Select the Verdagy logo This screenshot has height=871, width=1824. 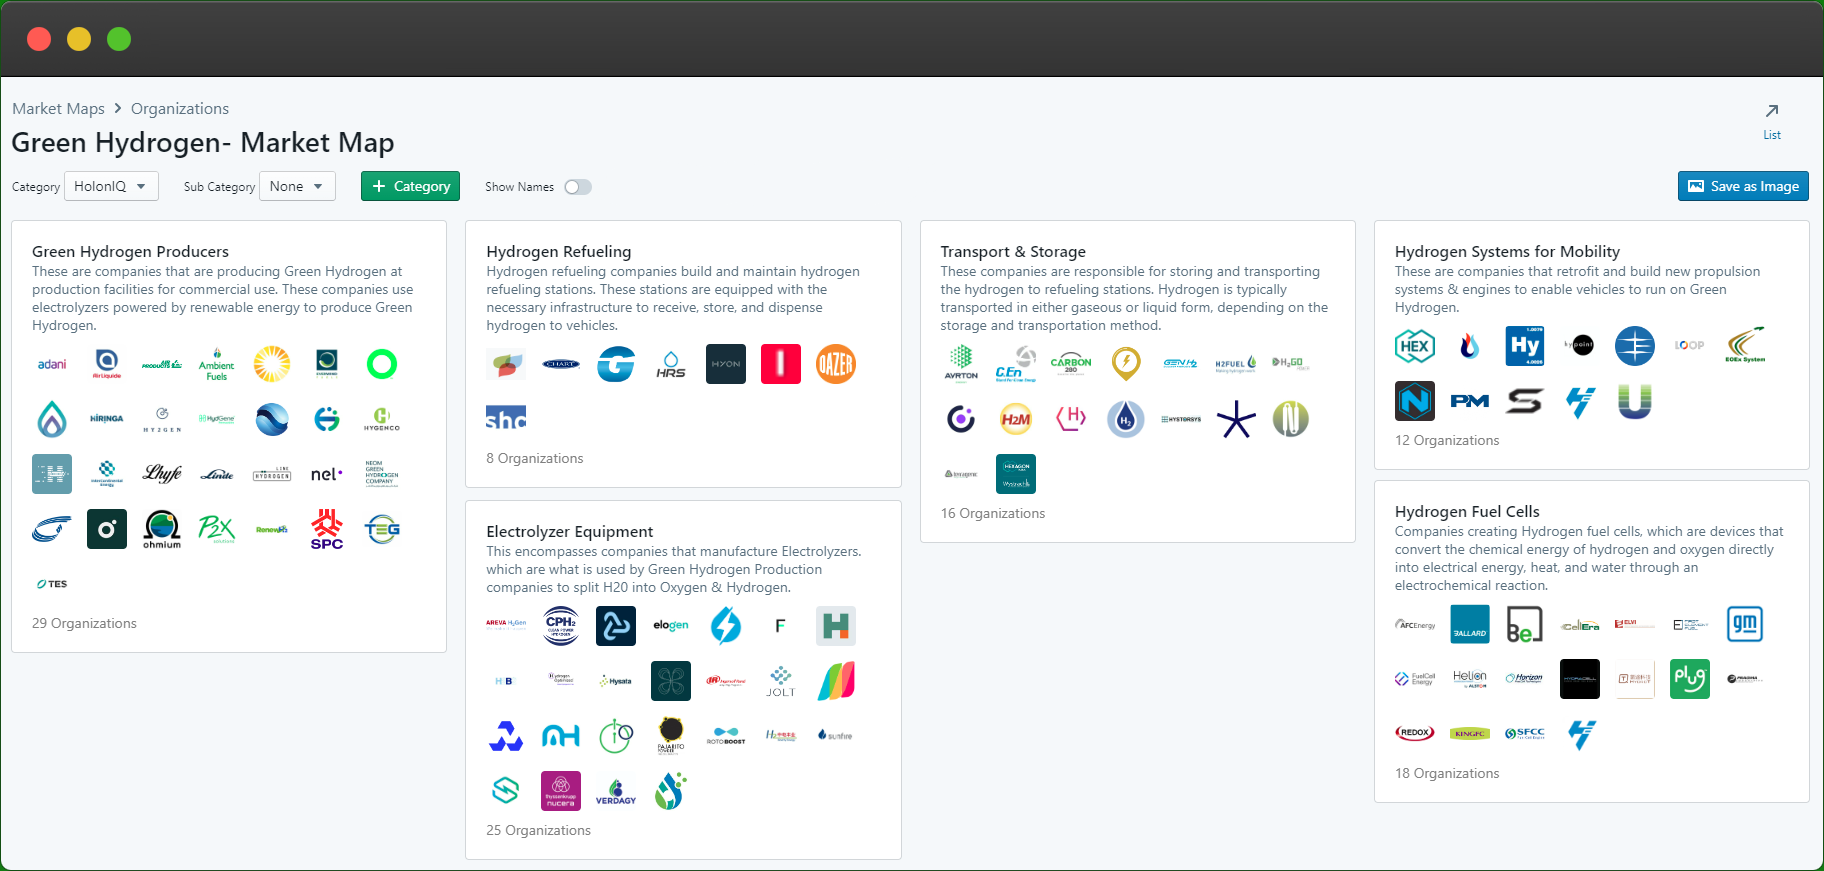coord(616,791)
